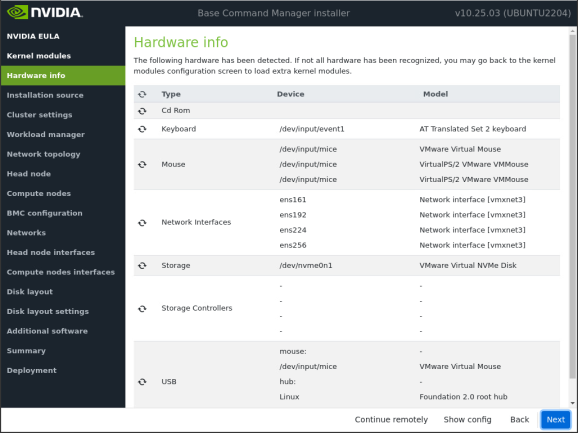Click ens256 network interface
578x433 pixels.
293,245
